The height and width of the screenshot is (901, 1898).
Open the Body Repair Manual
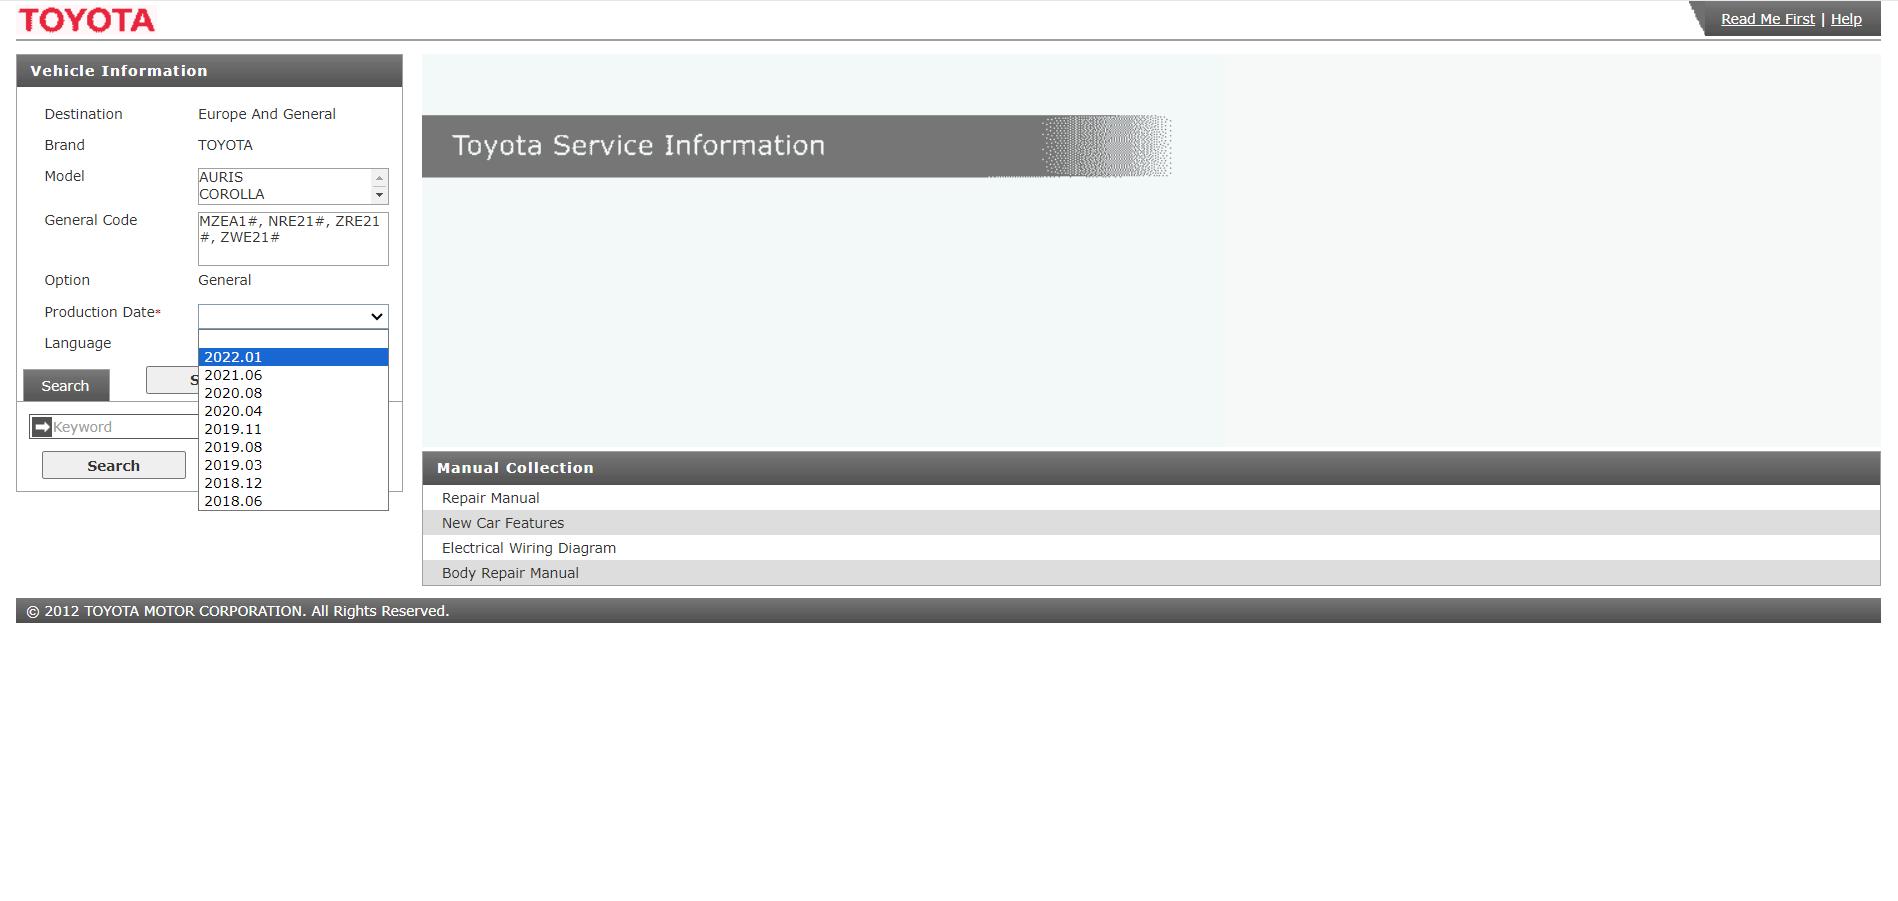[510, 573]
